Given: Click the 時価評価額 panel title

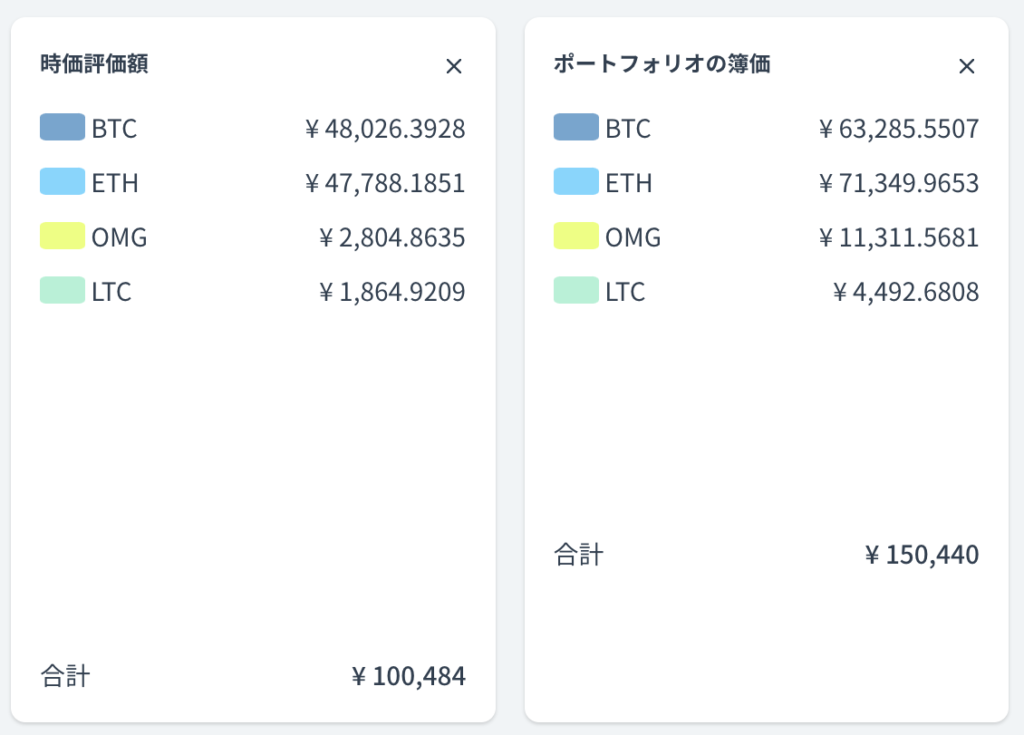Looking at the screenshot, I should 95,65.
